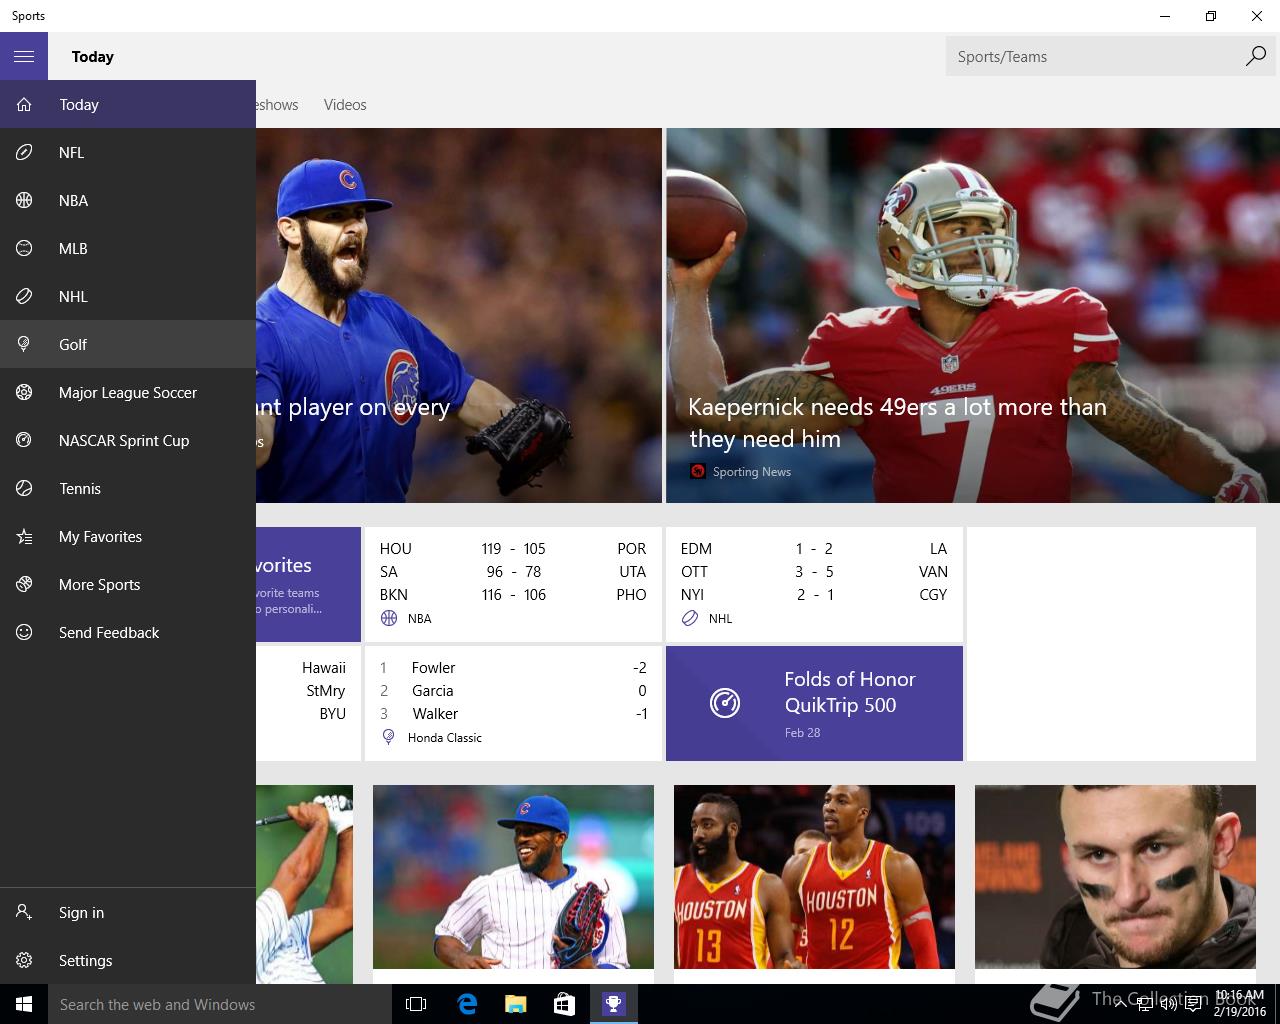This screenshot has width=1280, height=1024.
Task: Go to MLB section
Action: coord(128,248)
